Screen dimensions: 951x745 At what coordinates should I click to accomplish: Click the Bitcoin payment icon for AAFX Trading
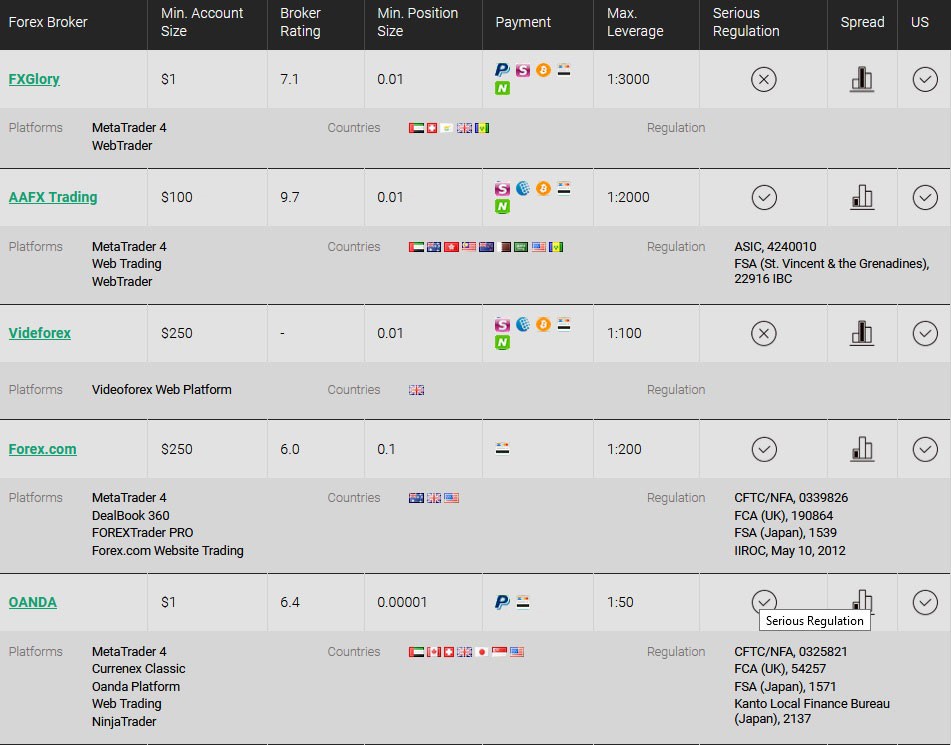pyautogui.click(x=543, y=188)
